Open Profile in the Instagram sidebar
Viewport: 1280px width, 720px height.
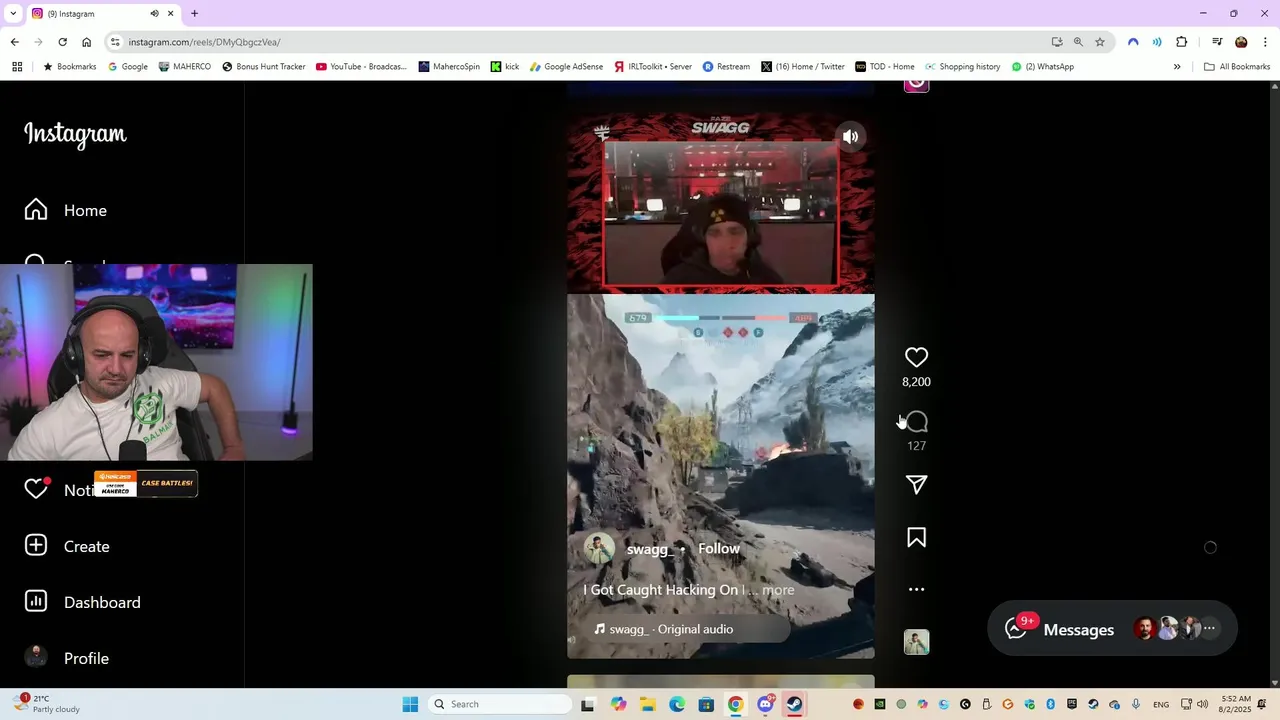(67, 658)
